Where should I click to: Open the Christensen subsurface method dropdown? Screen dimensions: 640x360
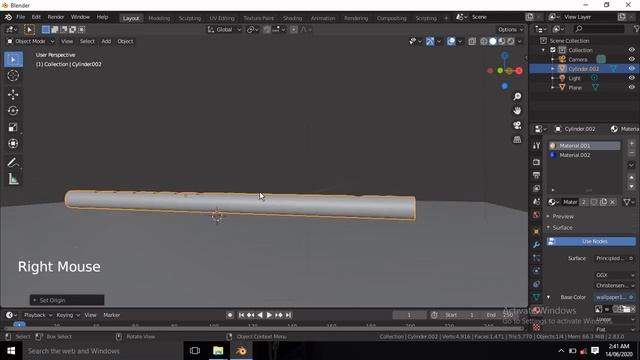click(614, 286)
